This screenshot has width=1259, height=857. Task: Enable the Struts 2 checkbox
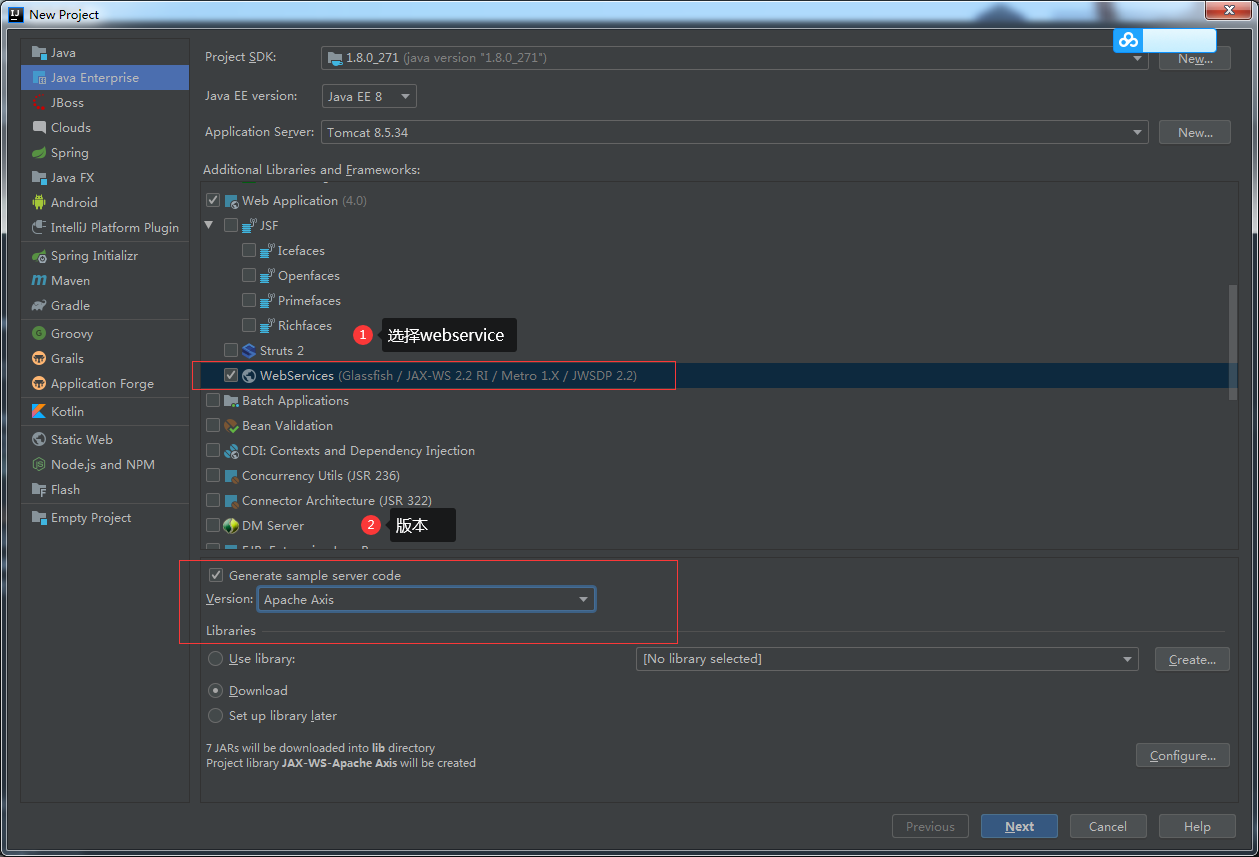click(229, 350)
